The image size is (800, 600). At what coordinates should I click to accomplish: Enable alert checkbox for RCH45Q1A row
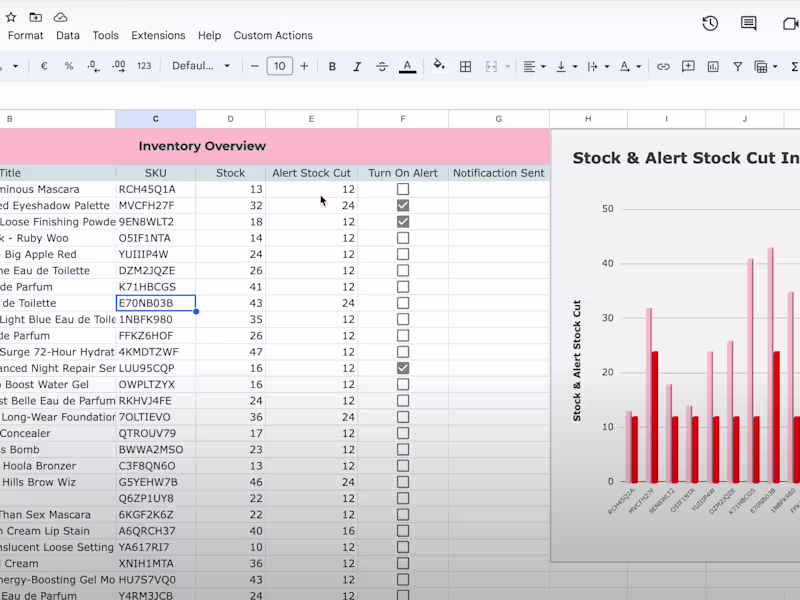point(403,189)
